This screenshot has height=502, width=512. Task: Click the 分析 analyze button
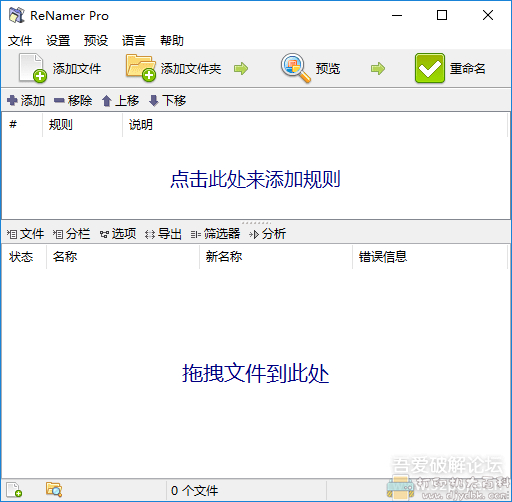[267, 234]
